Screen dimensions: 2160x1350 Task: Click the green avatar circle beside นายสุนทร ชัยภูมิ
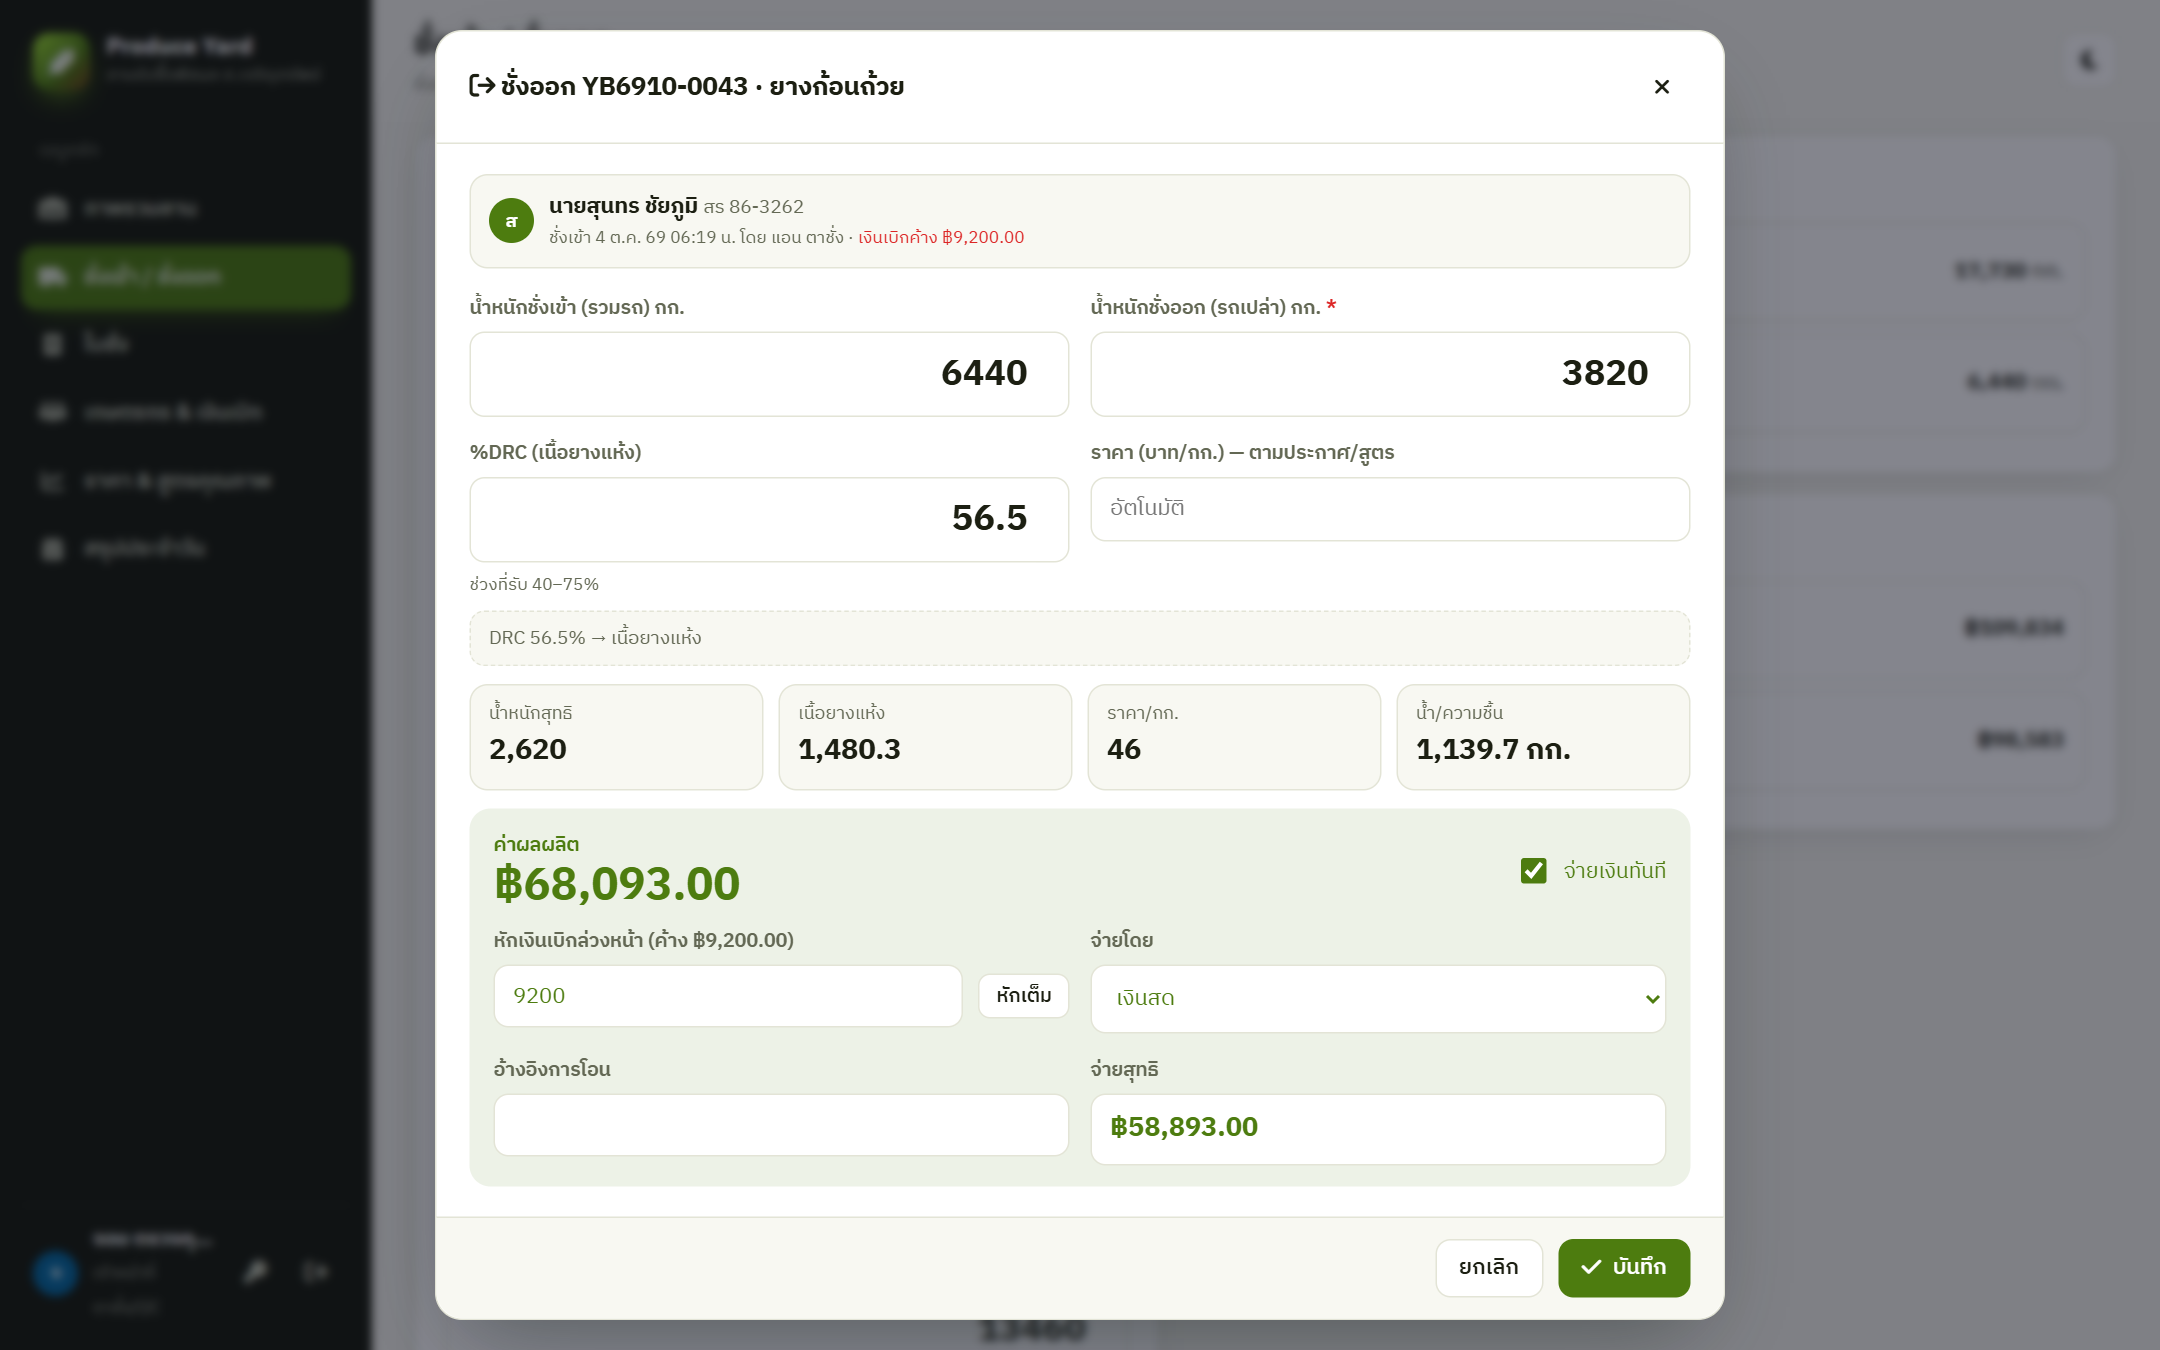pyautogui.click(x=511, y=221)
